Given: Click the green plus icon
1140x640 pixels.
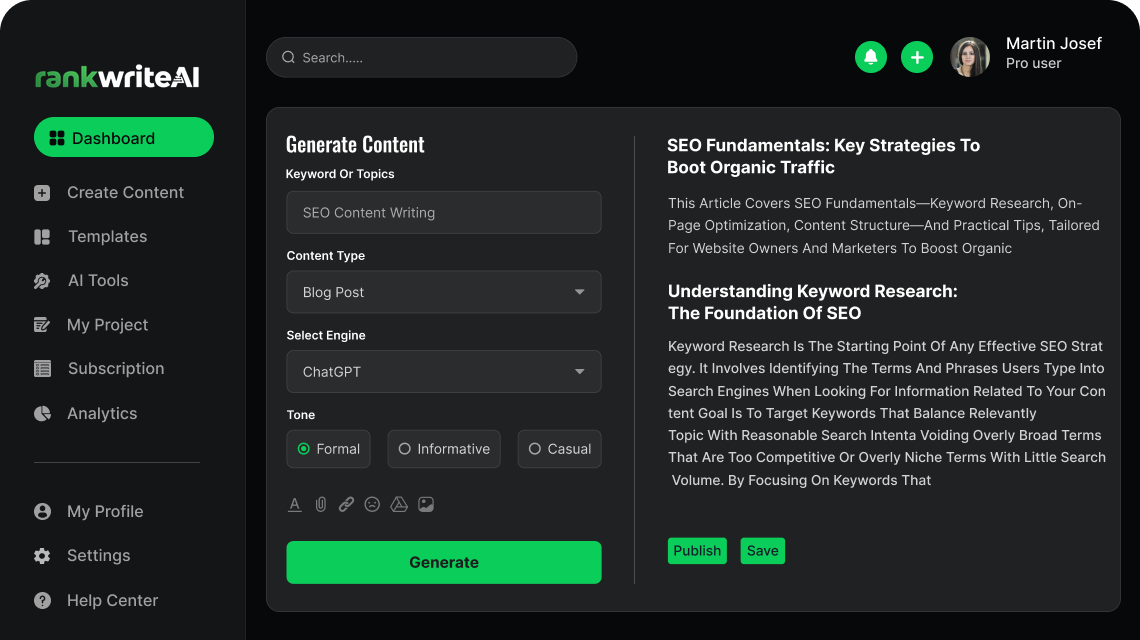Looking at the screenshot, I should click(917, 57).
